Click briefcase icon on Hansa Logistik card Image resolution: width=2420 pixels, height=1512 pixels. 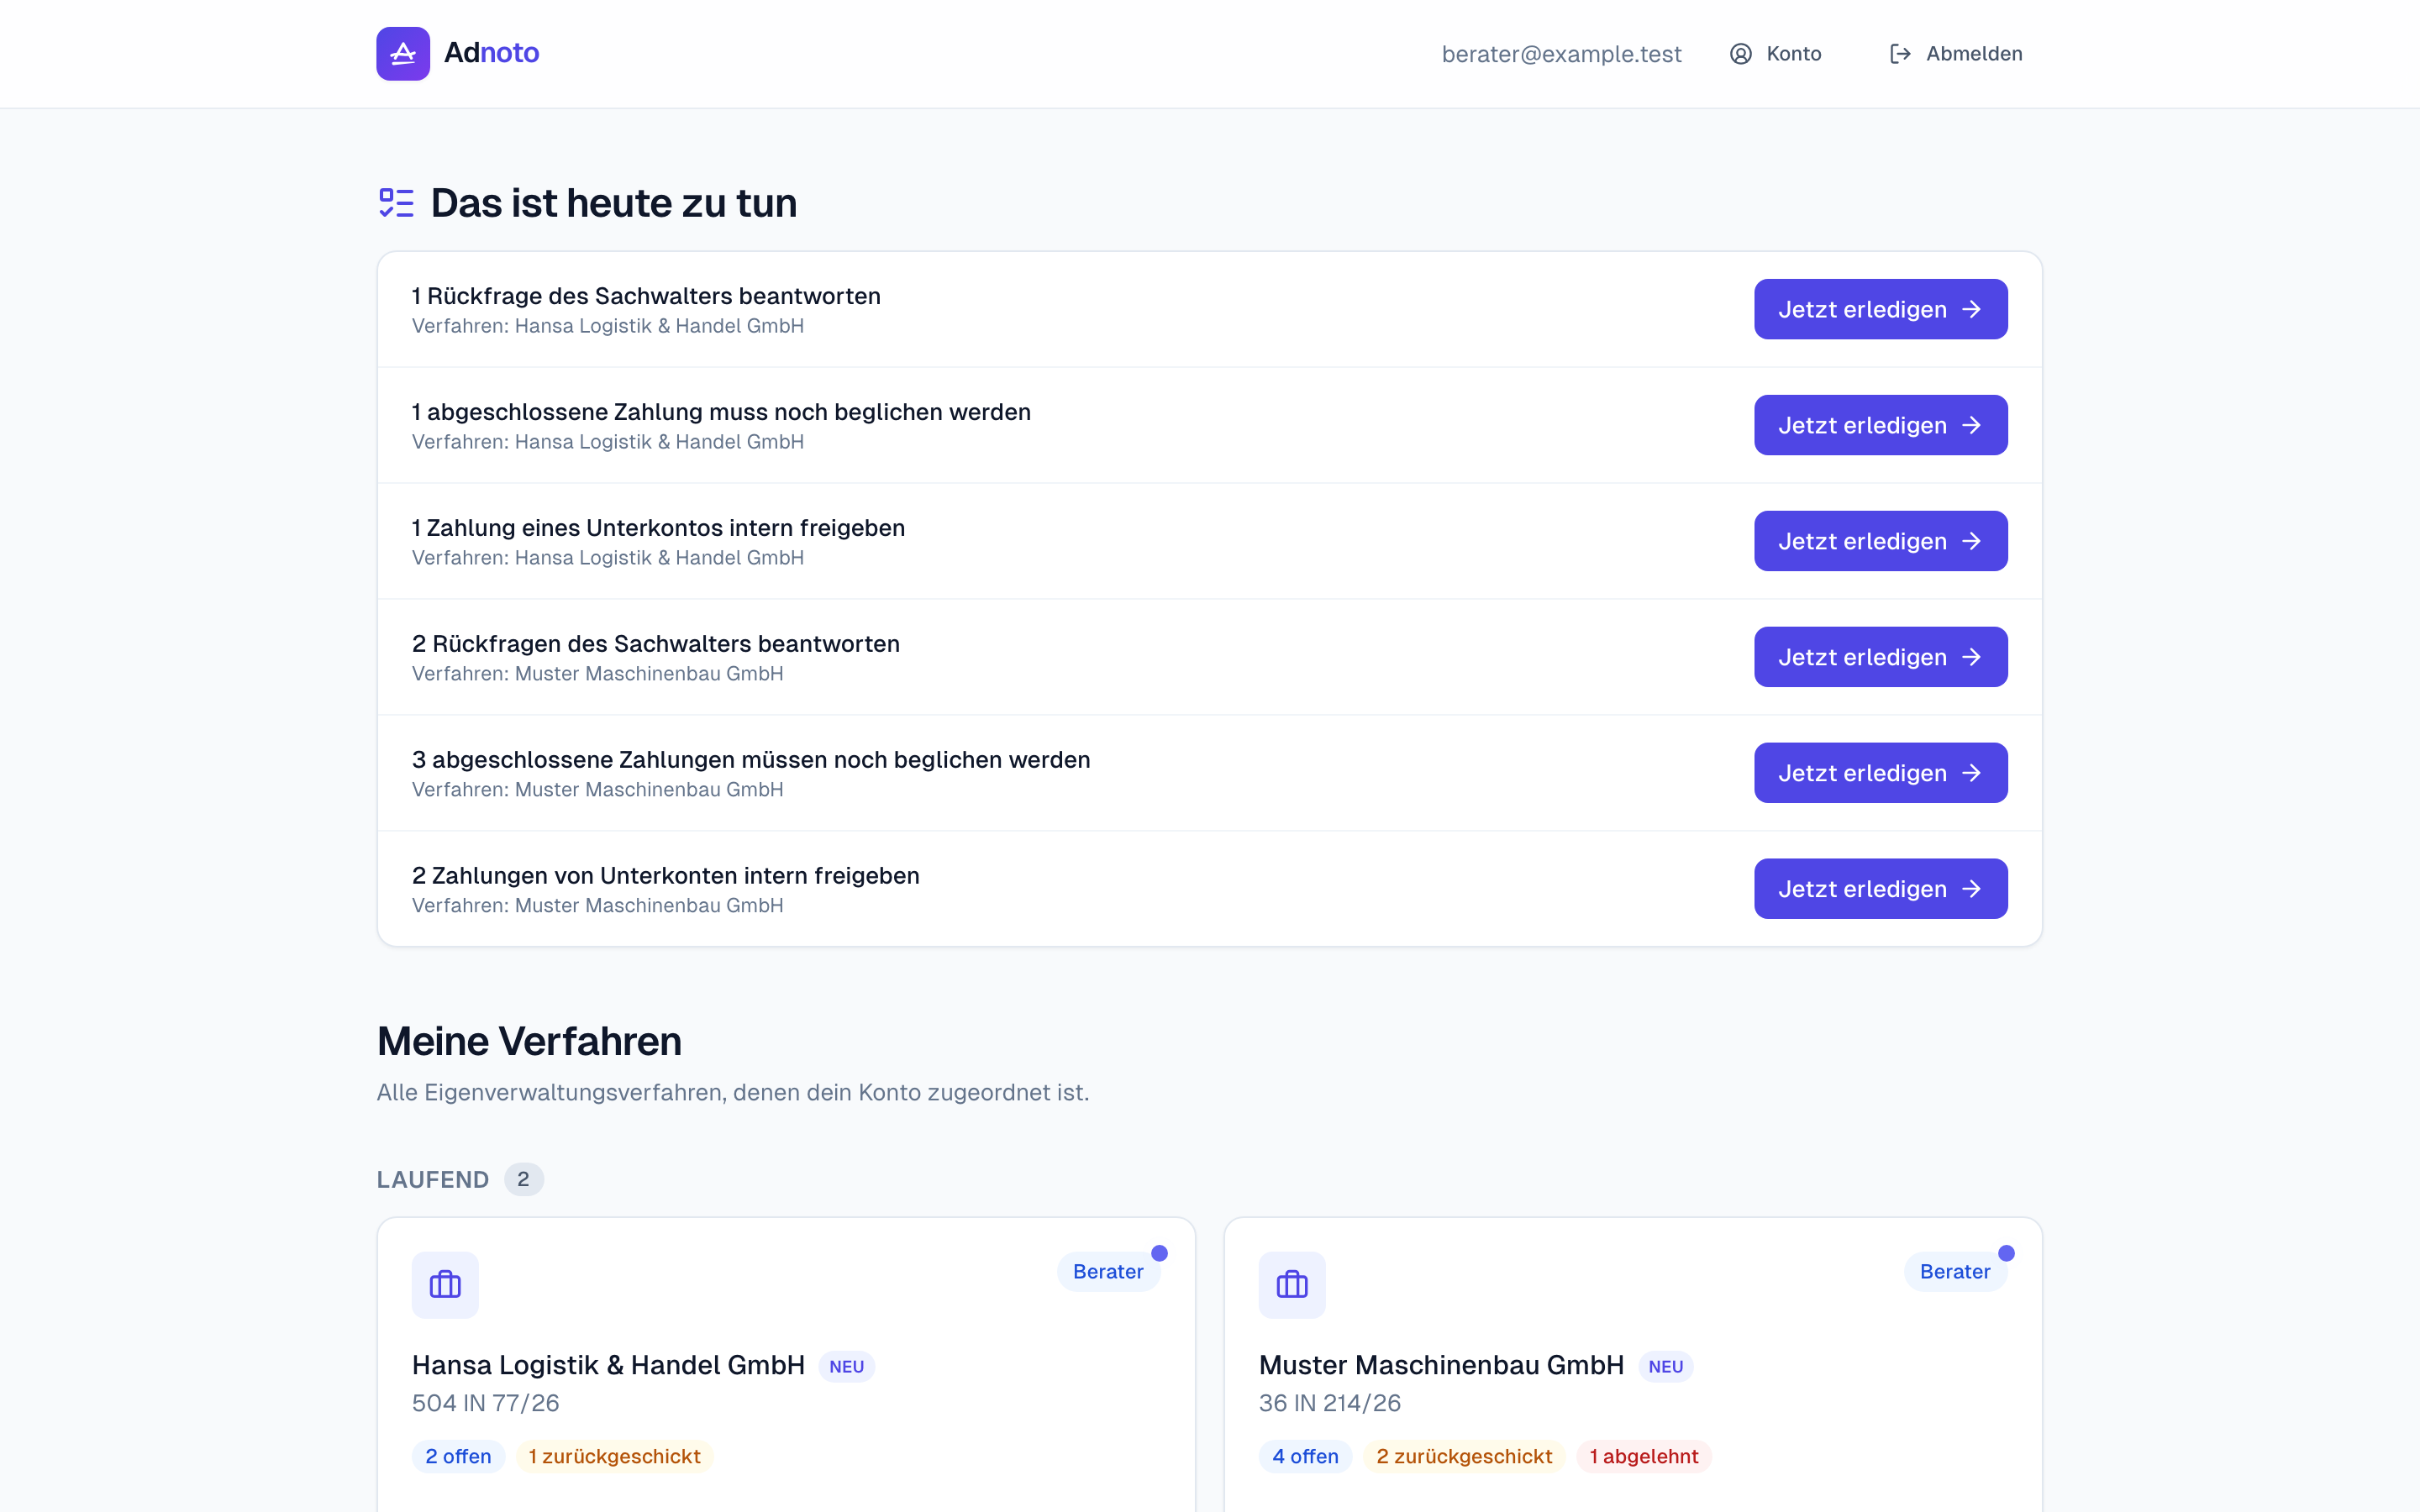pos(445,1285)
